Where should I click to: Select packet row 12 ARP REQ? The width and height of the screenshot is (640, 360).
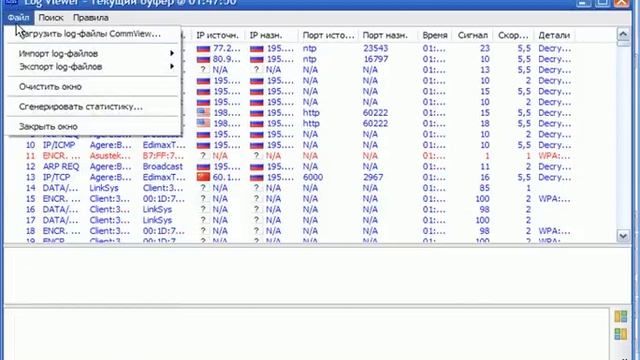tap(310, 167)
